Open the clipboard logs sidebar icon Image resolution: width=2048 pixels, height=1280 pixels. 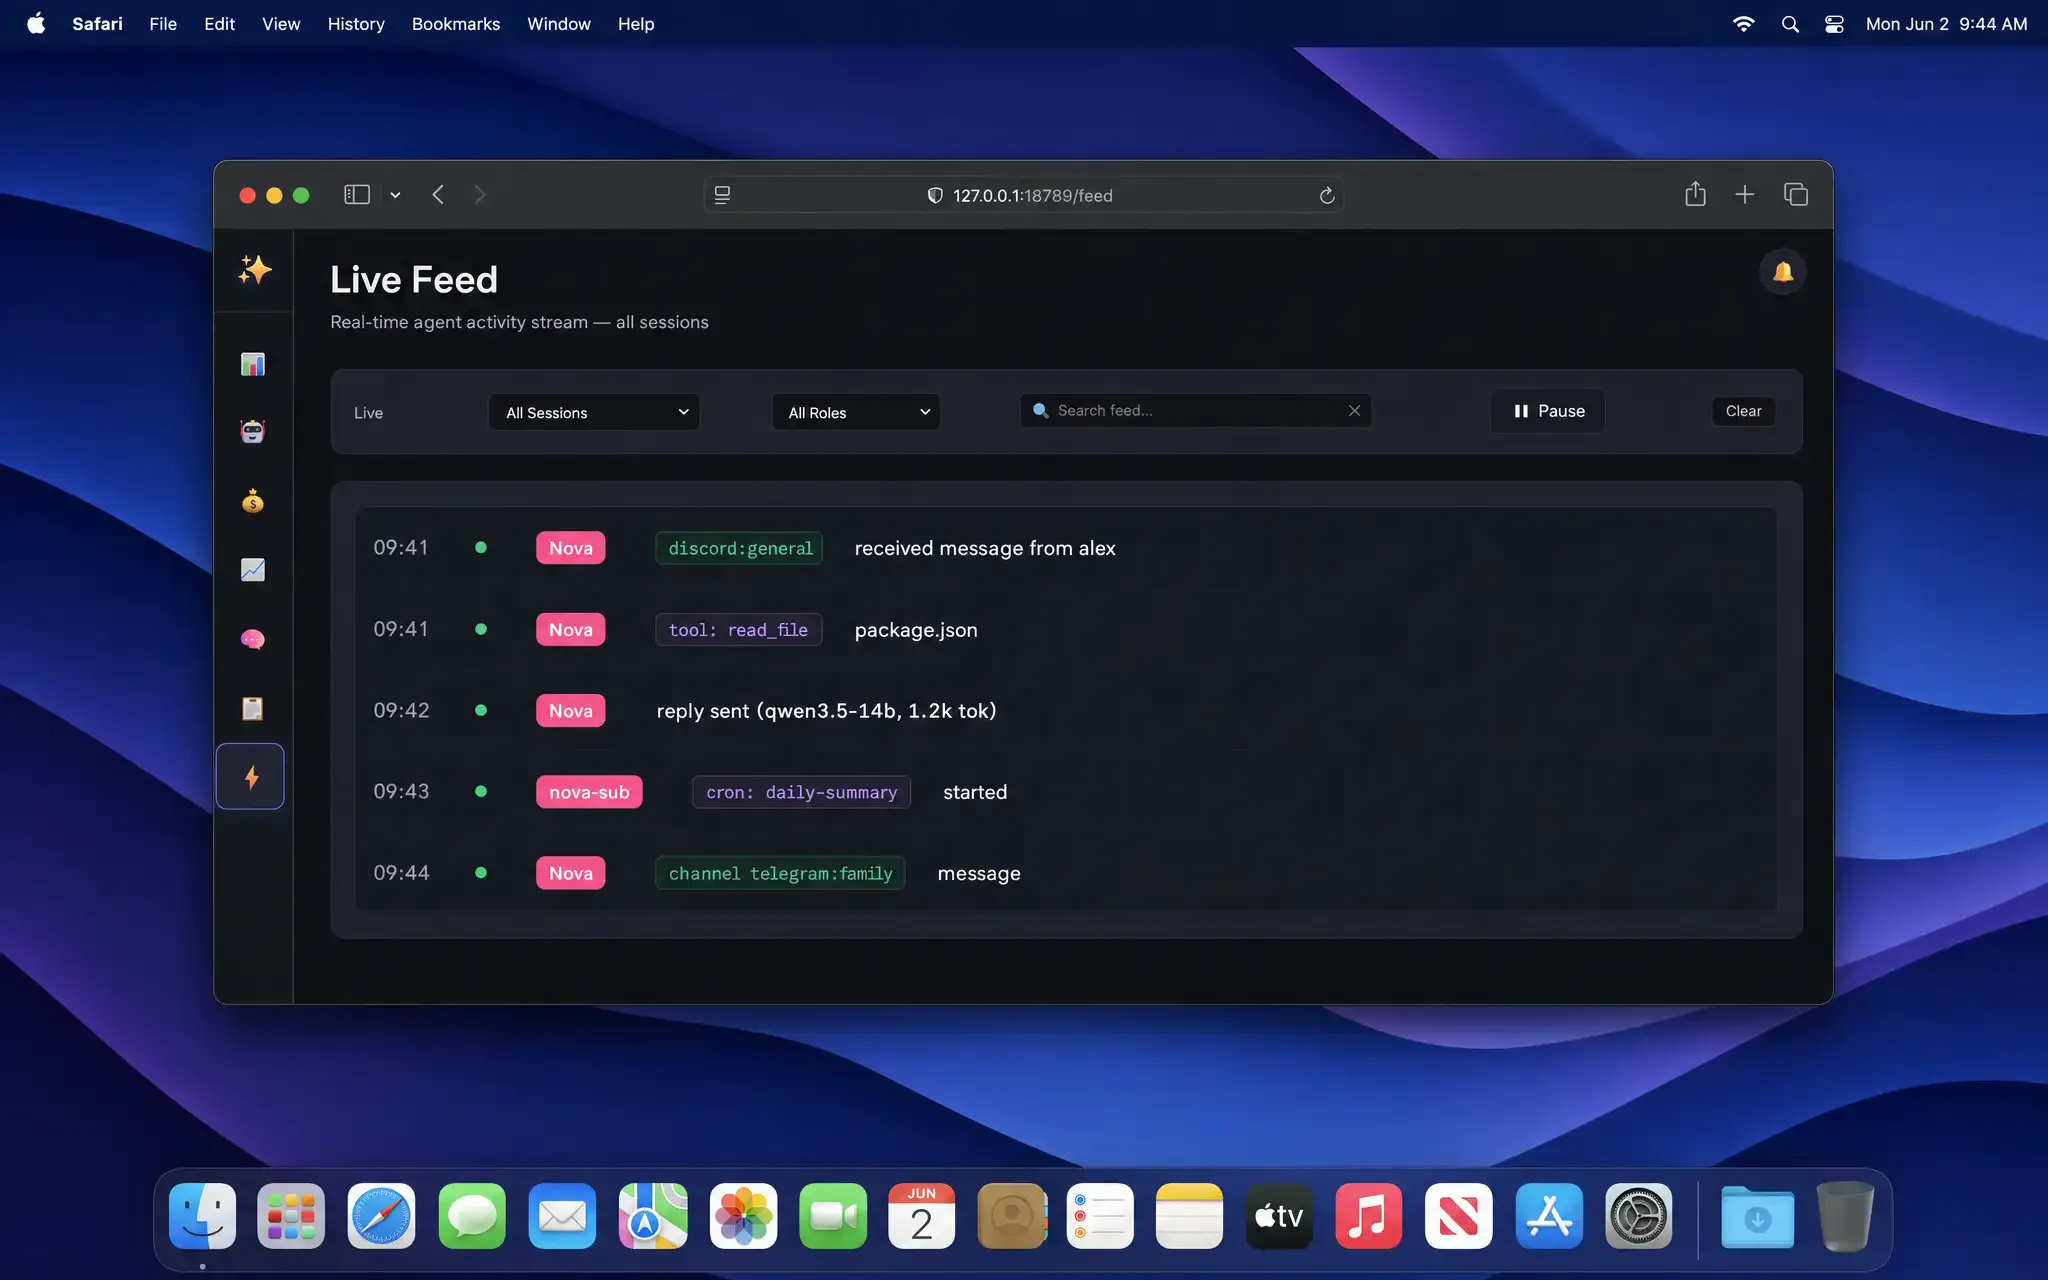[253, 708]
